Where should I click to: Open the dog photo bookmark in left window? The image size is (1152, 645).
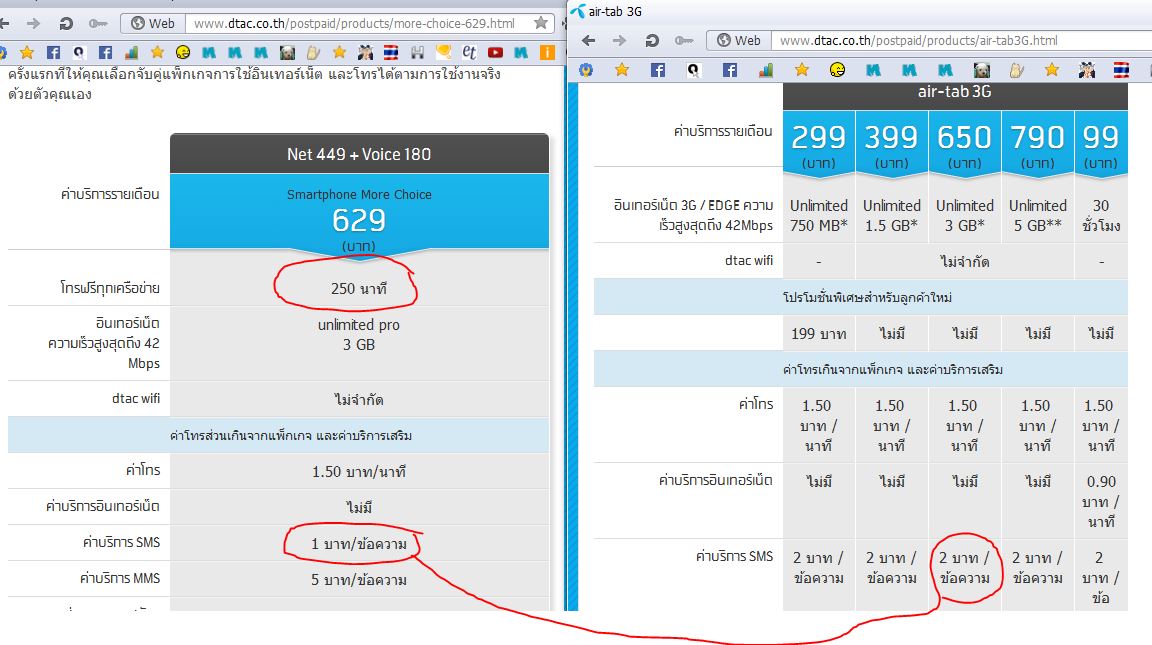click(x=287, y=52)
